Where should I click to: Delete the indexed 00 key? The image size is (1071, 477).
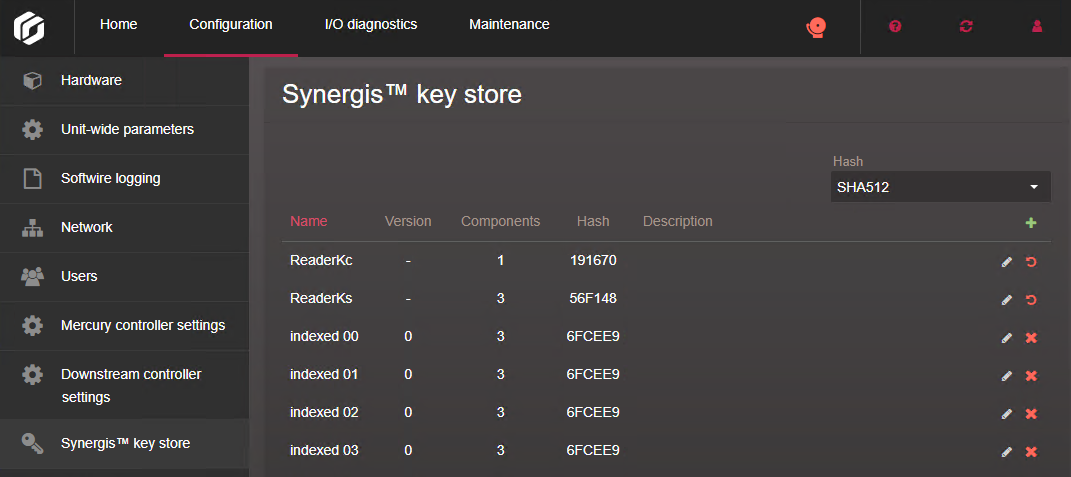click(x=1031, y=338)
